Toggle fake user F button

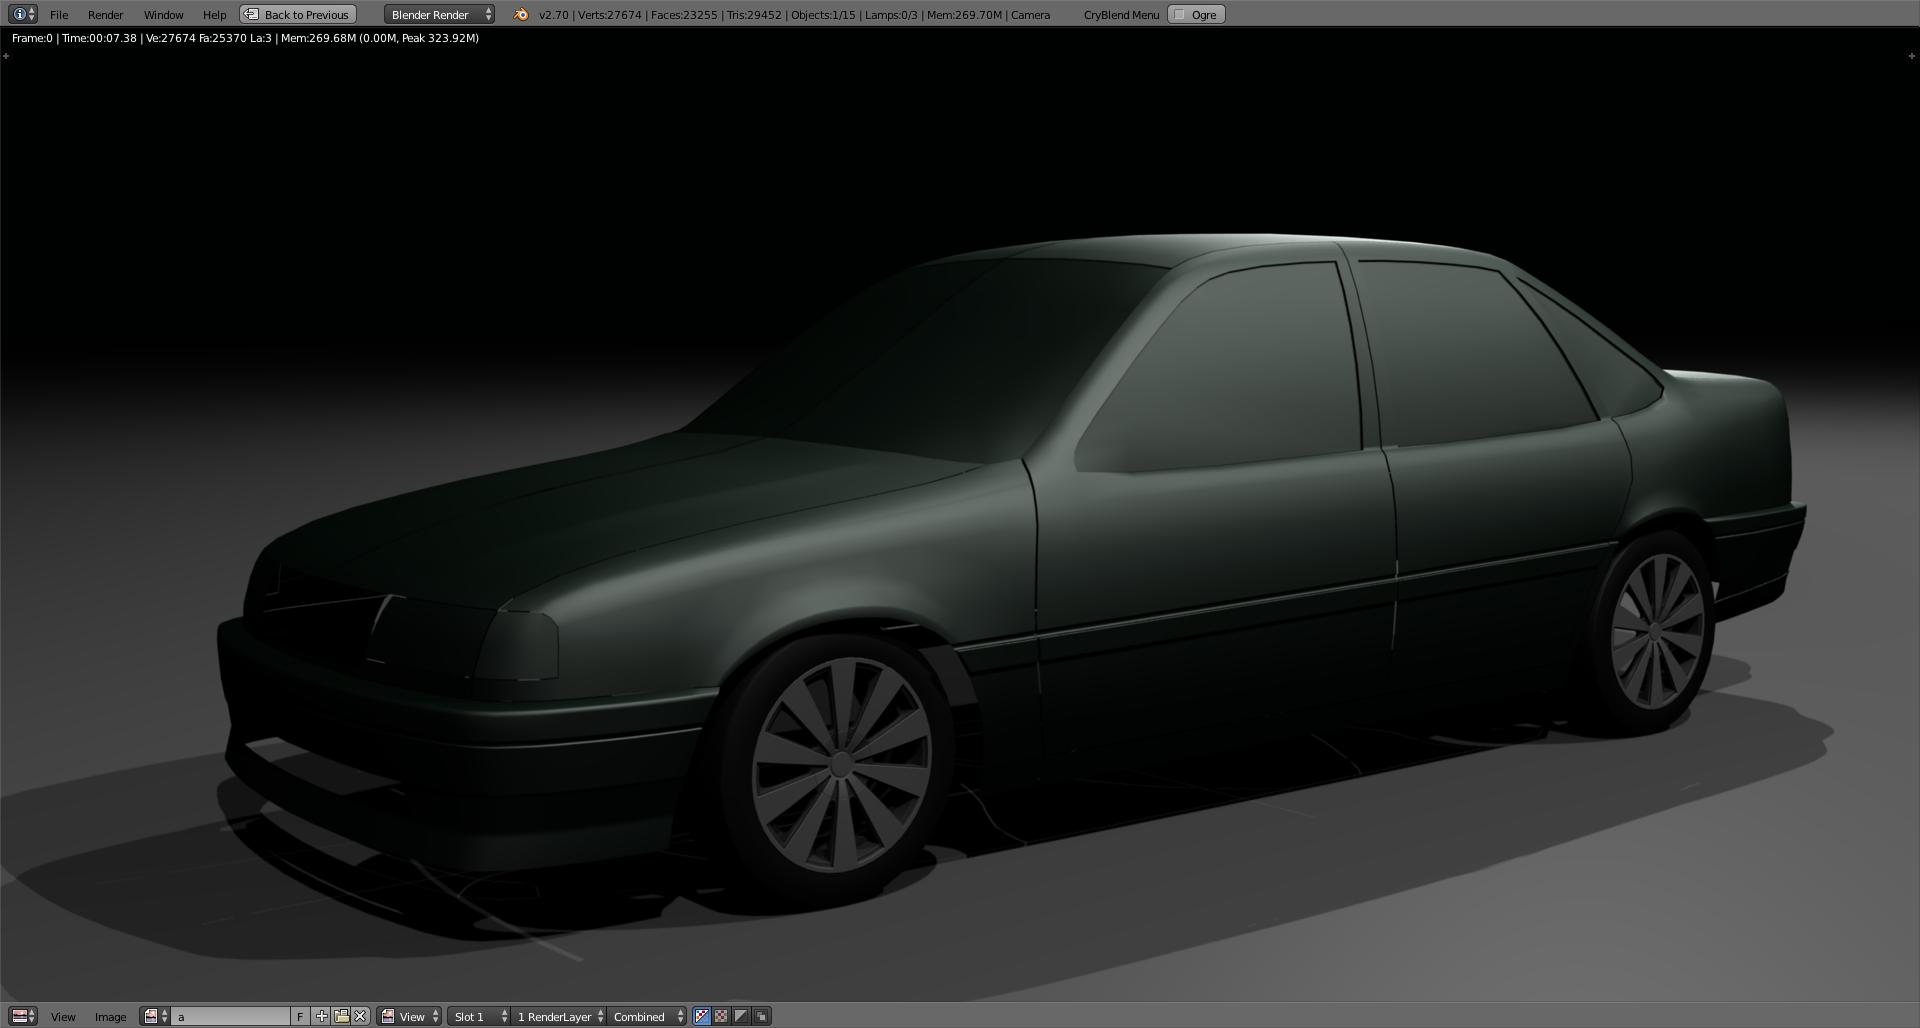[x=299, y=1016]
